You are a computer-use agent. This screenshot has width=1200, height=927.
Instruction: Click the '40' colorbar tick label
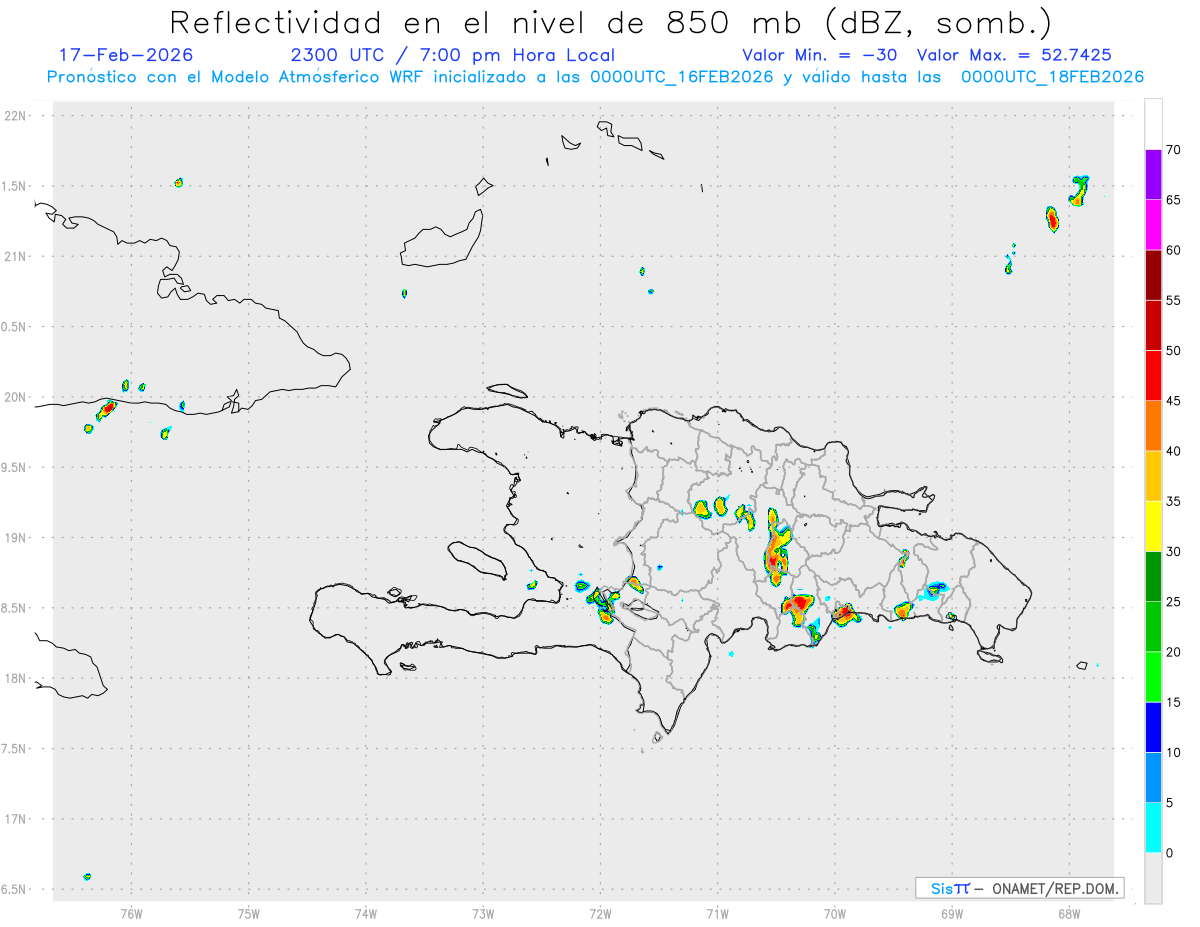(x=1173, y=451)
